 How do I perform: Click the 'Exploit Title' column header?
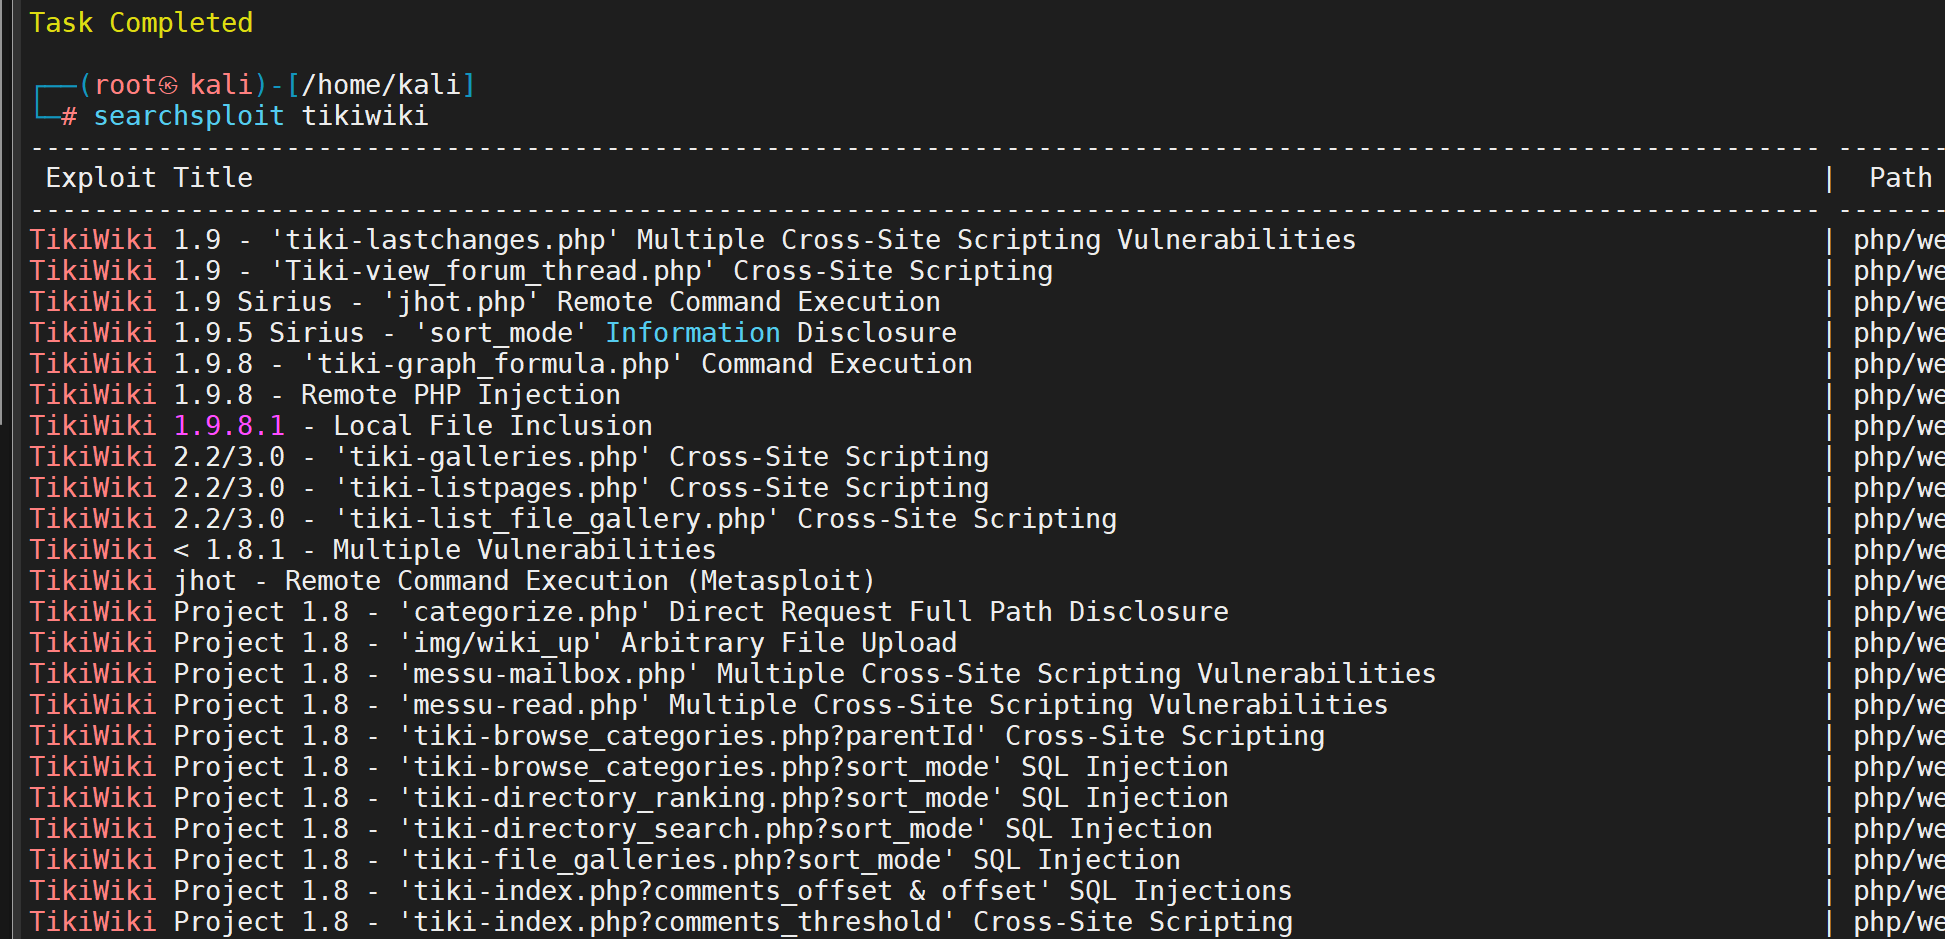coord(149,178)
